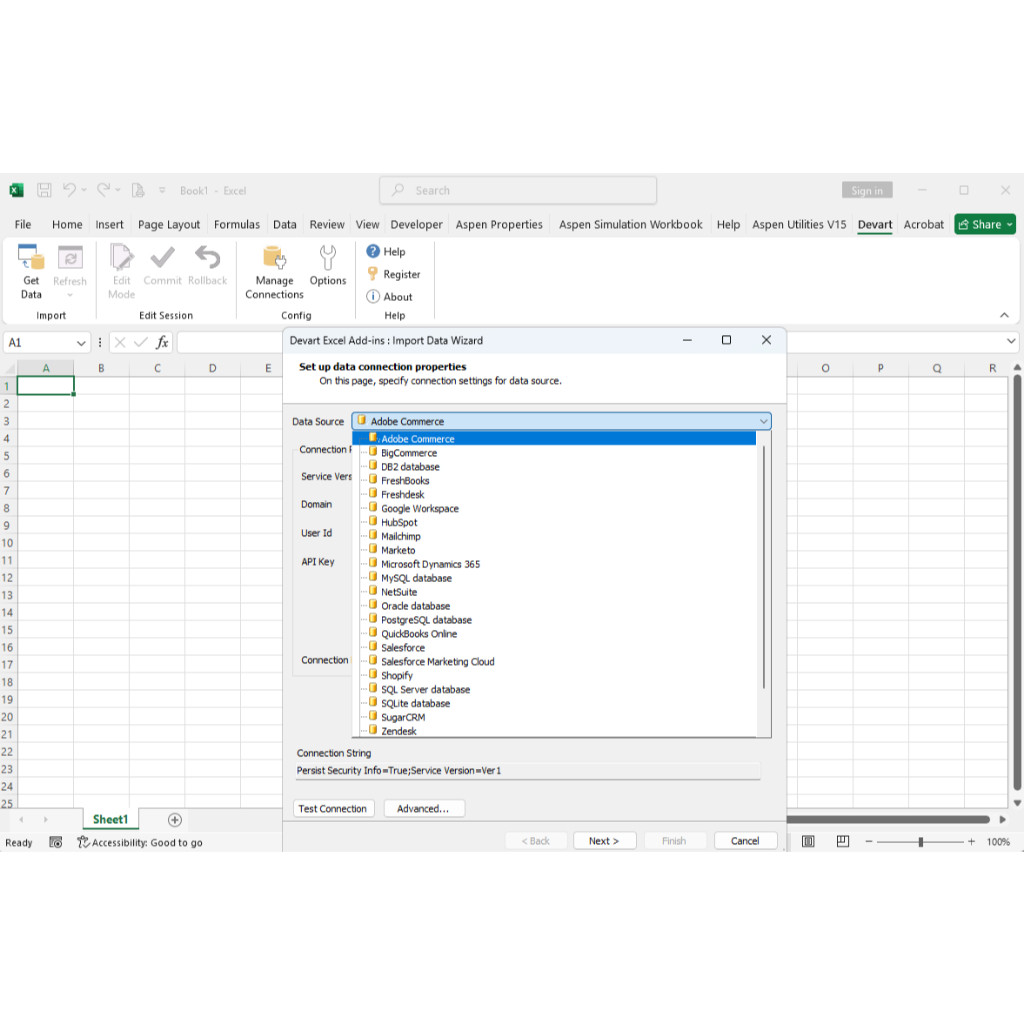Screen dimensions: 1024x1024
Task: Click the Help icon in the ribbon
Action: pyautogui.click(x=373, y=252)
